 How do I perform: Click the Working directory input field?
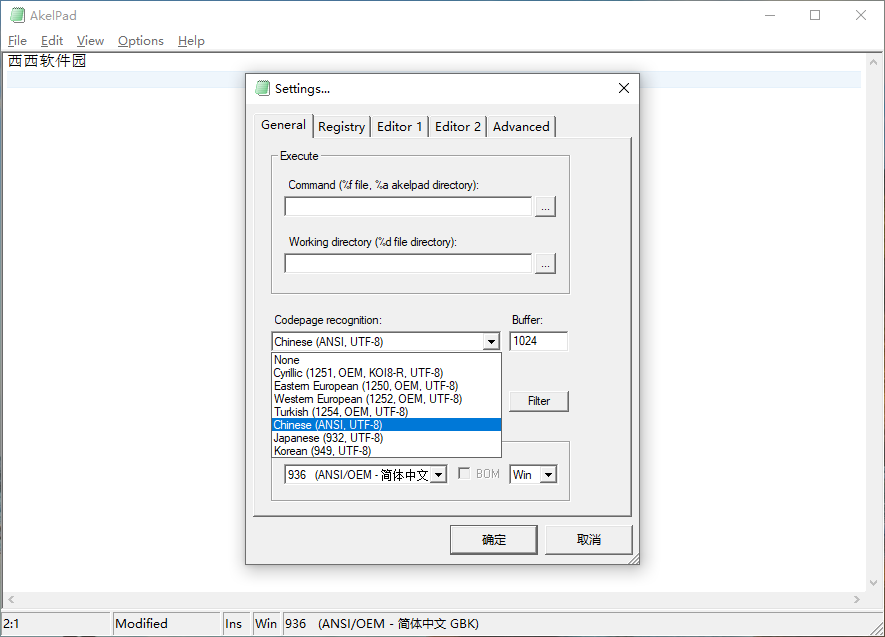tap(408, 263)
